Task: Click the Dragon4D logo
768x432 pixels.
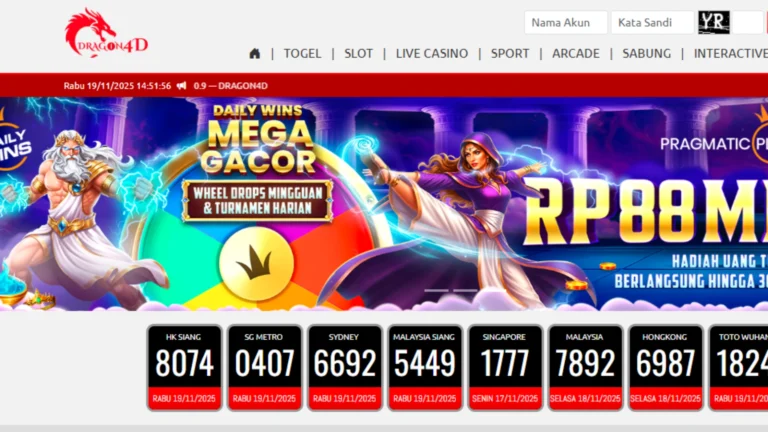Action: 106,33
